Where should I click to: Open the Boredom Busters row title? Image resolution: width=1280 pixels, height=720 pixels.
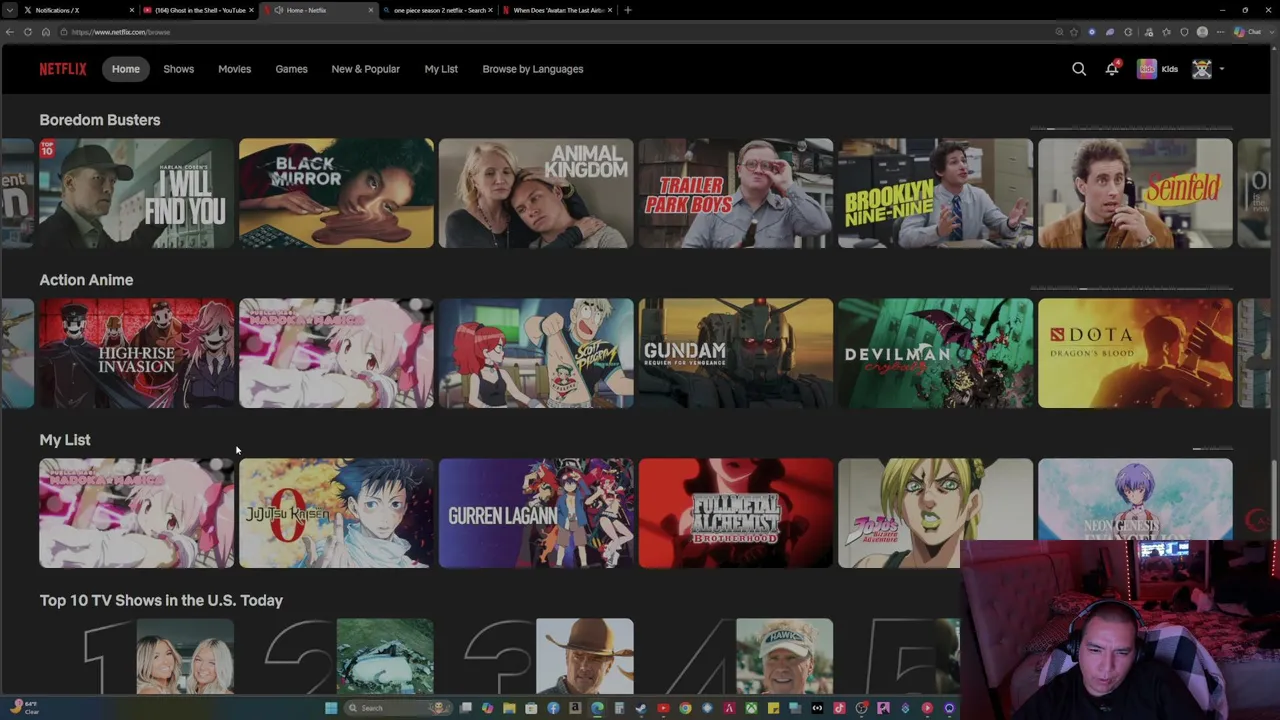tap(100, 120)
